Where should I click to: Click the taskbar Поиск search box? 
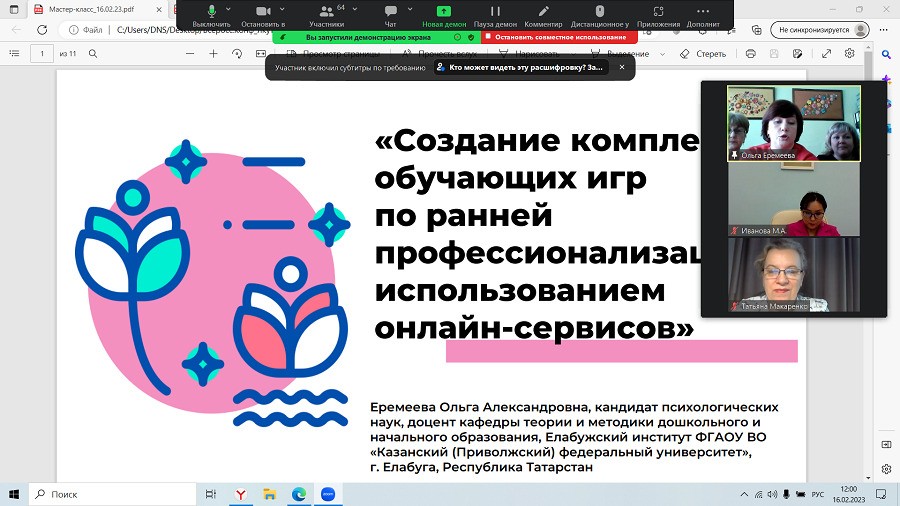[112, 494]
